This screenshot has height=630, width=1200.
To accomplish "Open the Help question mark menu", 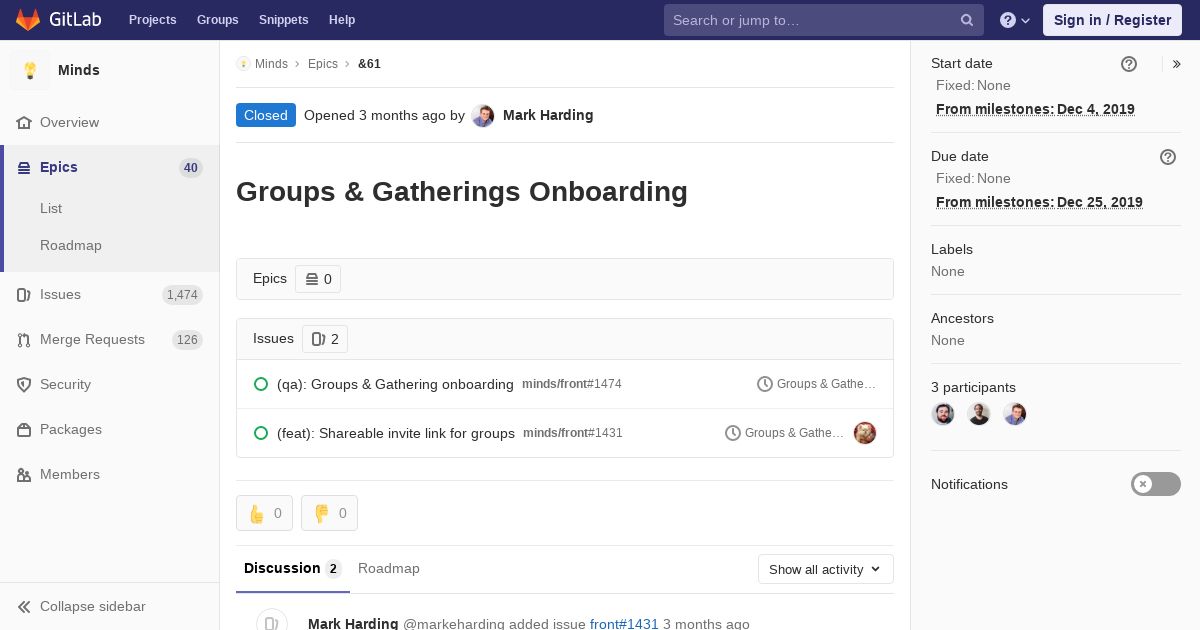I will click(x=1015, y=20).
